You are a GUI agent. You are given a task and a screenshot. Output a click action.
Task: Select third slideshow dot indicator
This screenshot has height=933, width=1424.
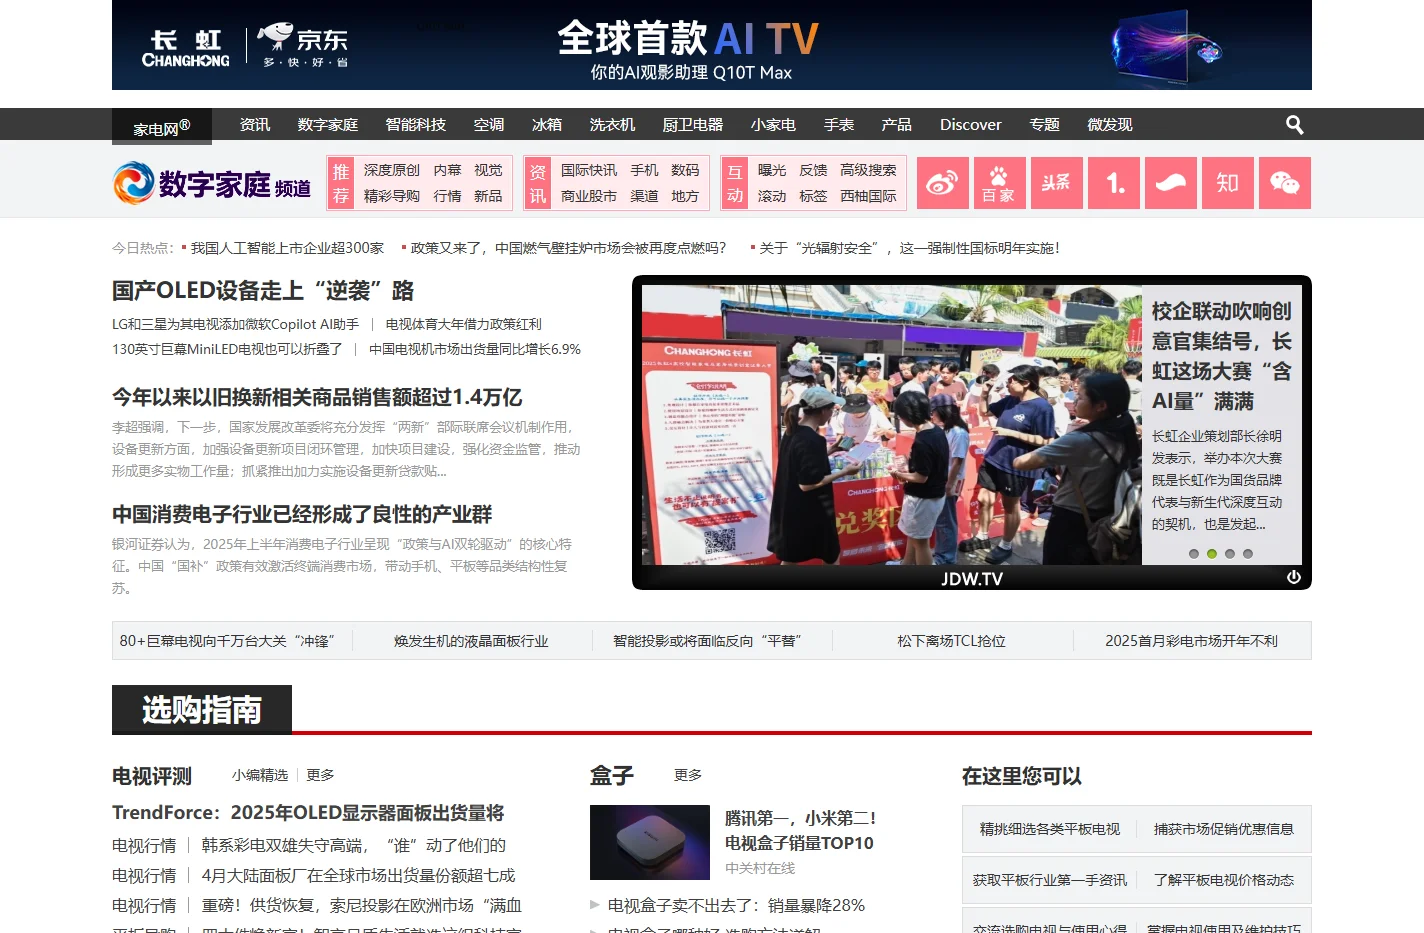(x=1230, y=554)
